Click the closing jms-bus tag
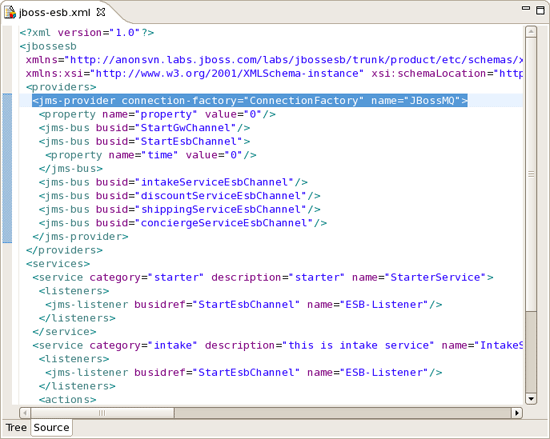This screenshot has height=439, width=550. (x=71, y=169)
